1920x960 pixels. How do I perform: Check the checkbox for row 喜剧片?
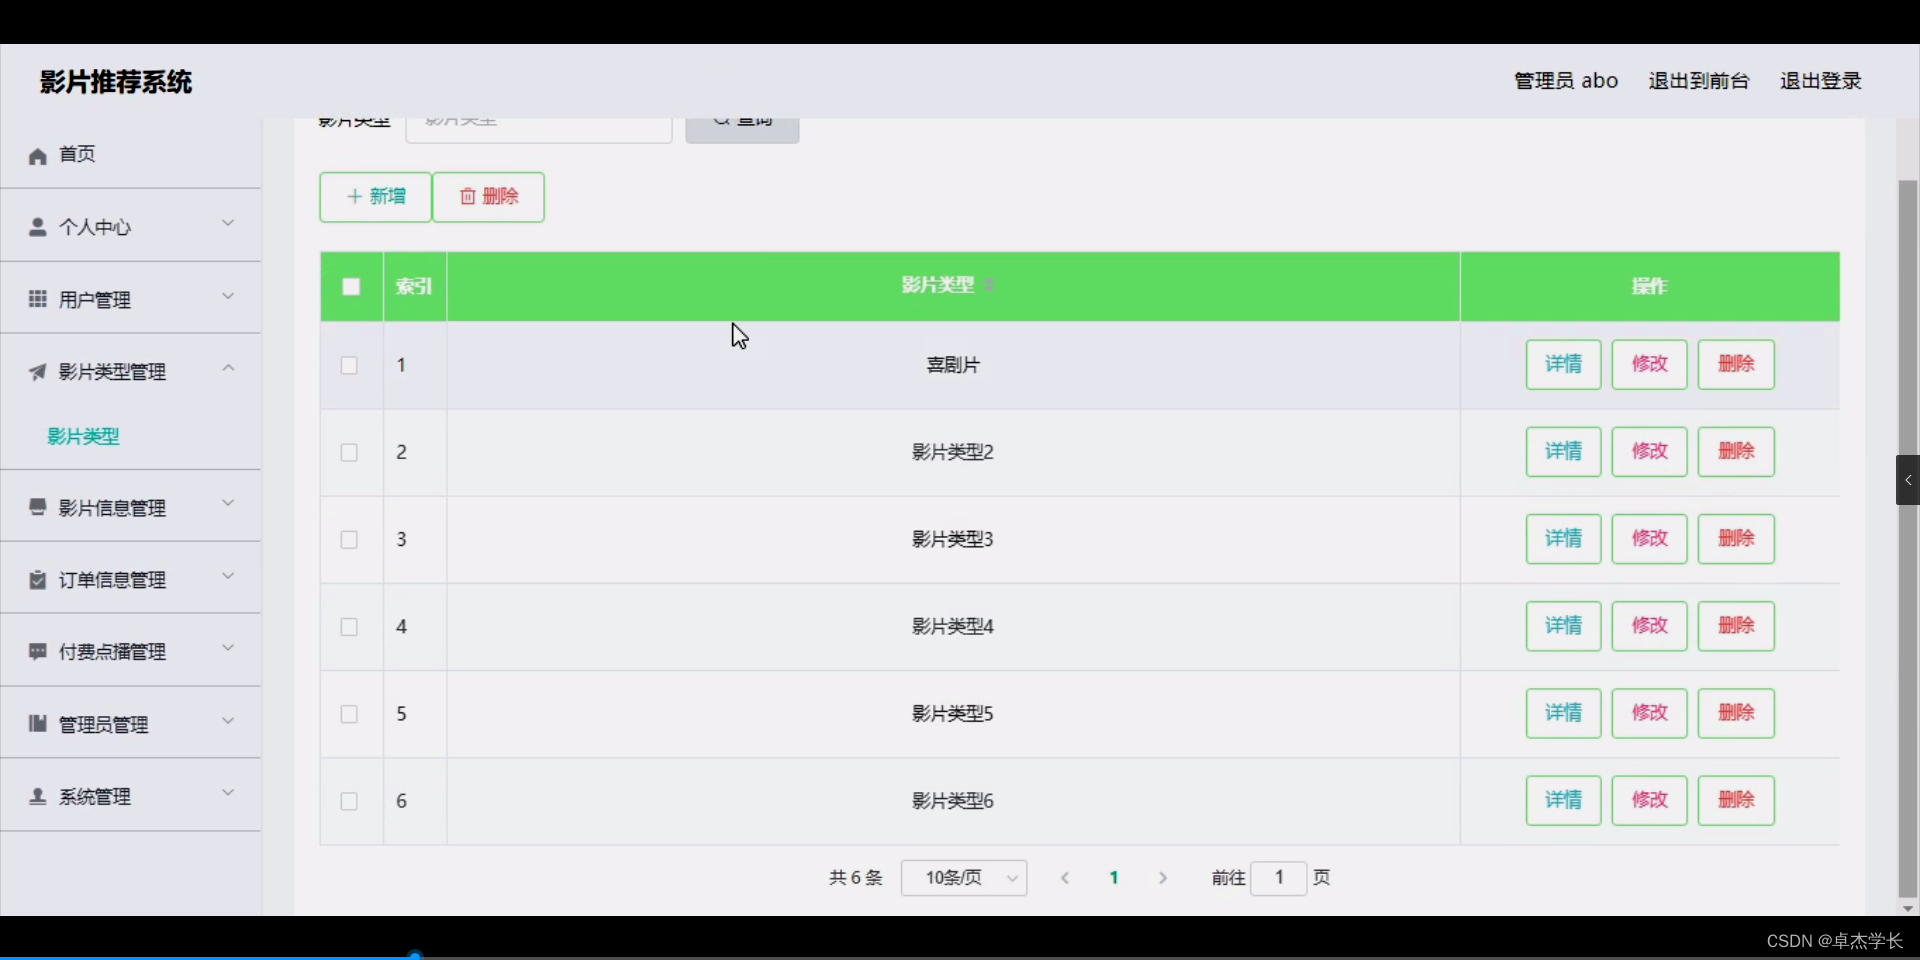(x=348, y=366)
